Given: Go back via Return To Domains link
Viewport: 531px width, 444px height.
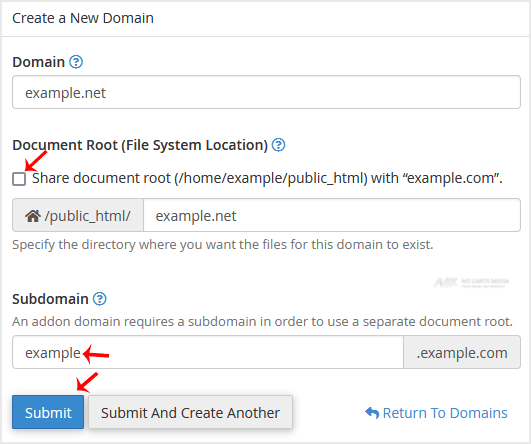Looking at the screenshot, I should 445,413.
